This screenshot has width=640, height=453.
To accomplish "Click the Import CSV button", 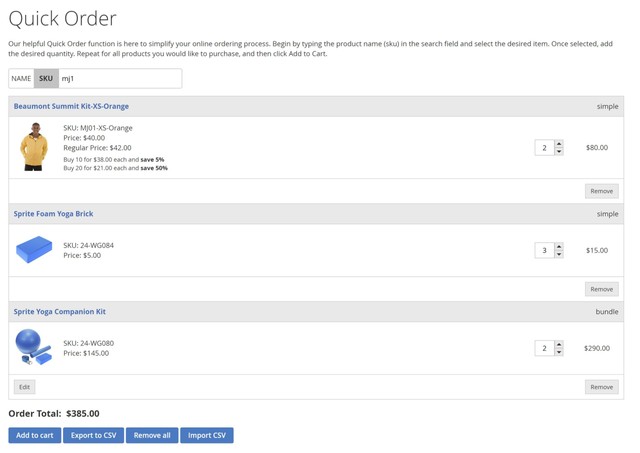I will (x=207, y=435).
